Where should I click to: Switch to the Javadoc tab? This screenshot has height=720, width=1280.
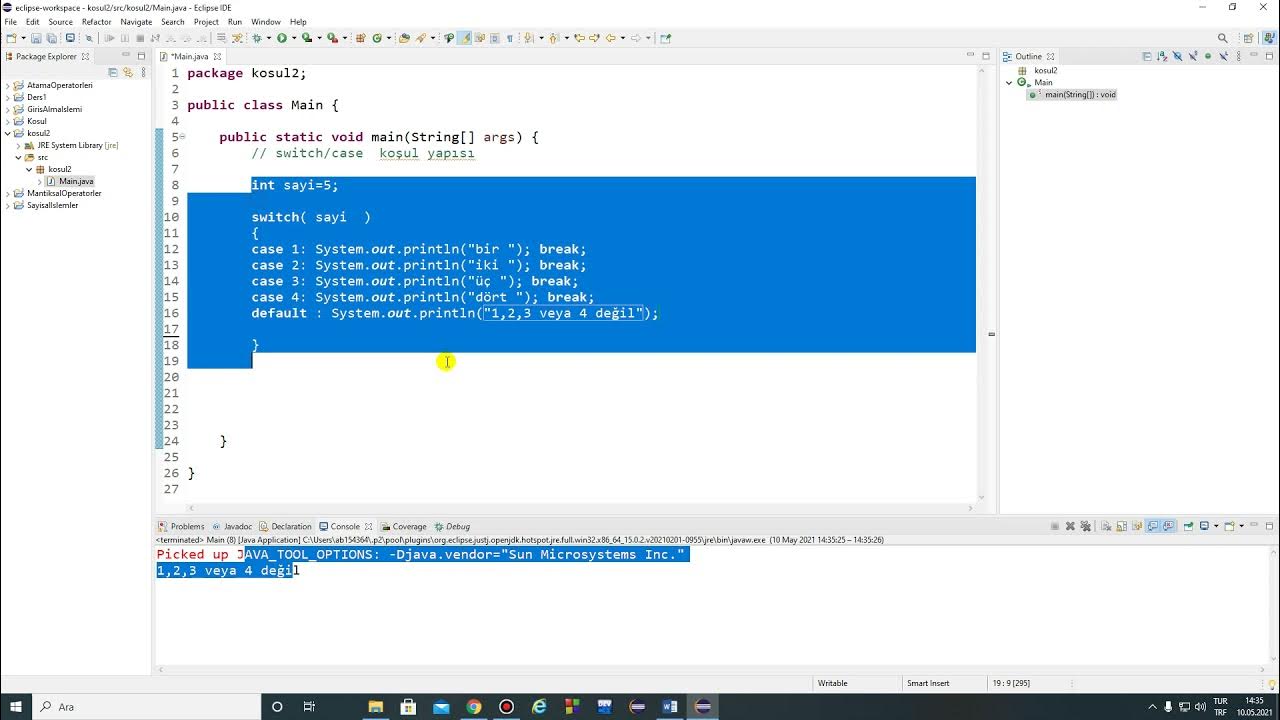click(232, 526)
